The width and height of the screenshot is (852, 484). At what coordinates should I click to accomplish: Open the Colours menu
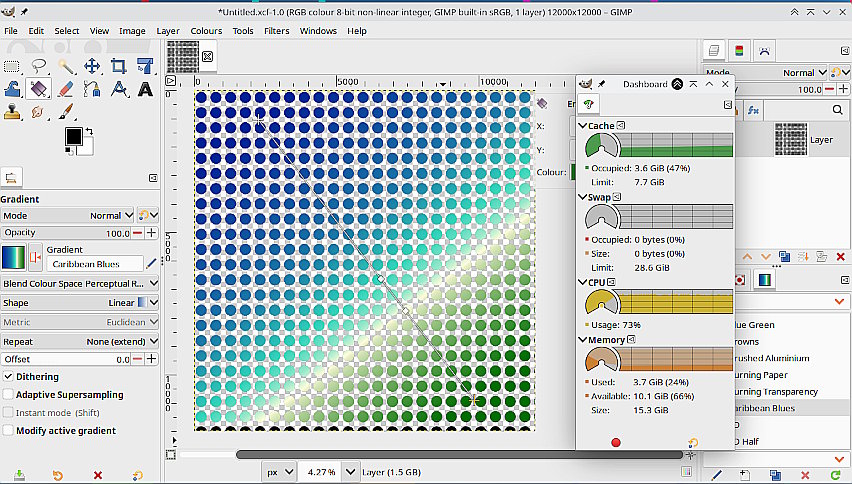pos(206,31)
